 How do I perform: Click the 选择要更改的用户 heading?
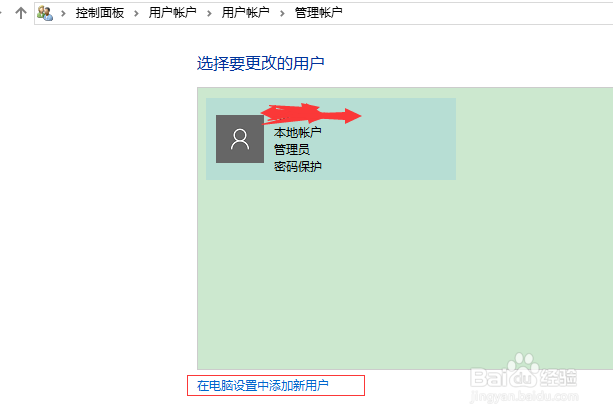point(261,63)
